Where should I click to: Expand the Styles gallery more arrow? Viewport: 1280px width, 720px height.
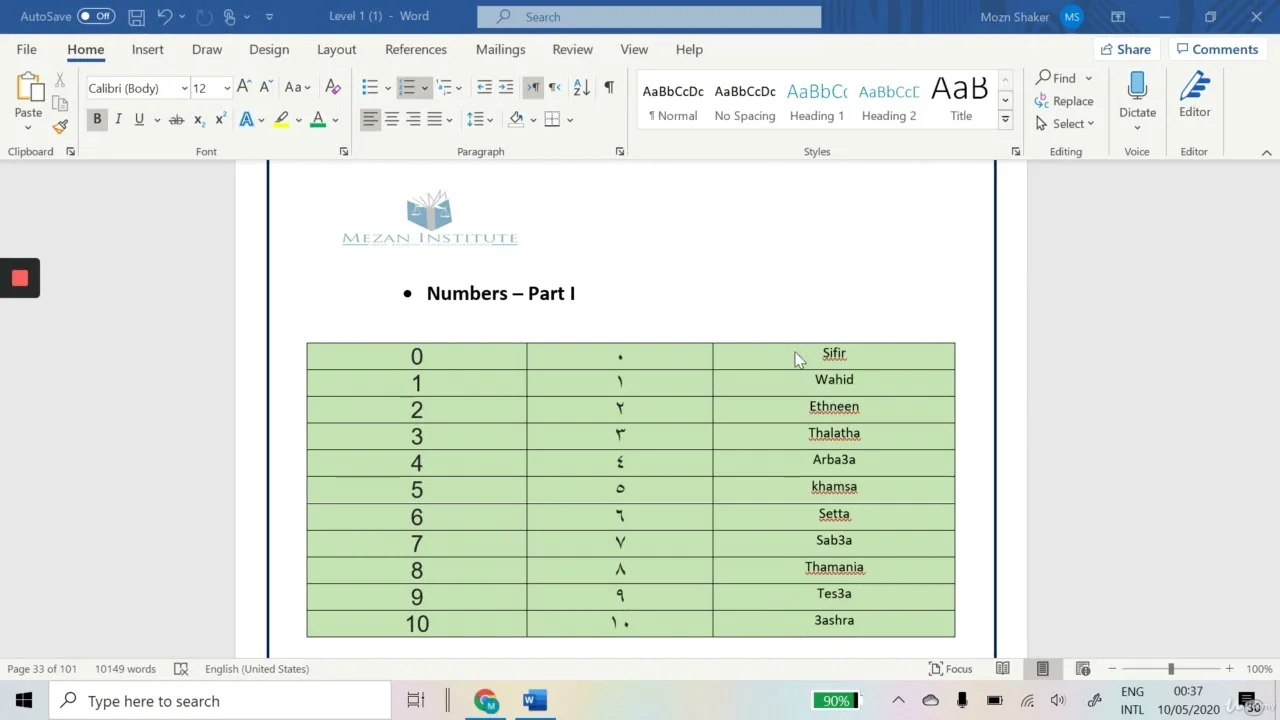1005,120
